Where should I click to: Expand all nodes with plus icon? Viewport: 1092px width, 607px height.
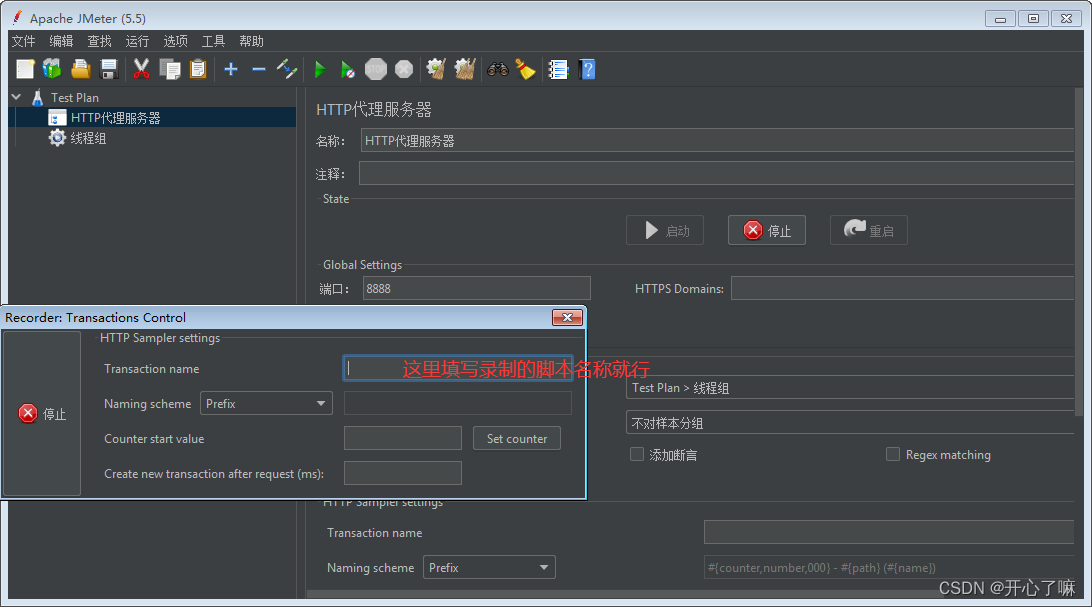tap(231, 69)
